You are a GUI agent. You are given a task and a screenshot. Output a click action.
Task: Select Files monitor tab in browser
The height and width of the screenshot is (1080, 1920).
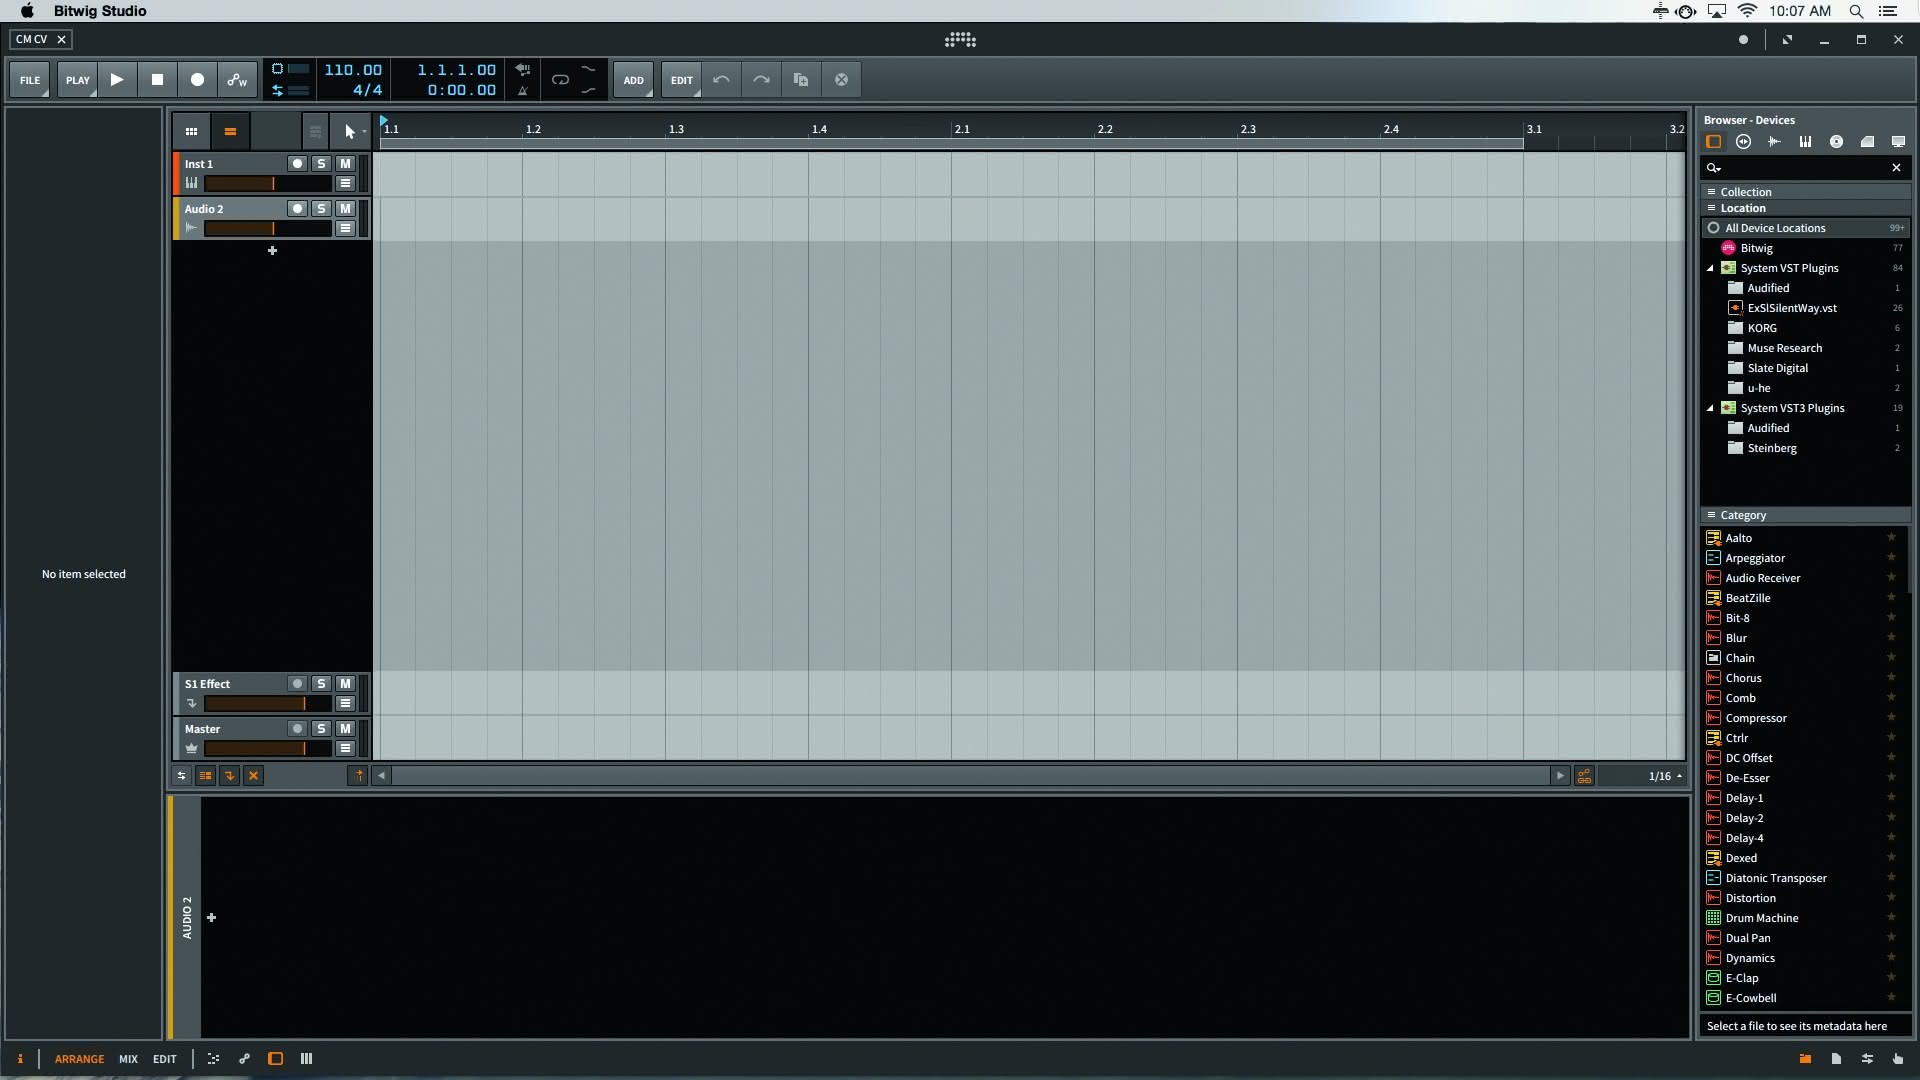[x=1898, y=142]
